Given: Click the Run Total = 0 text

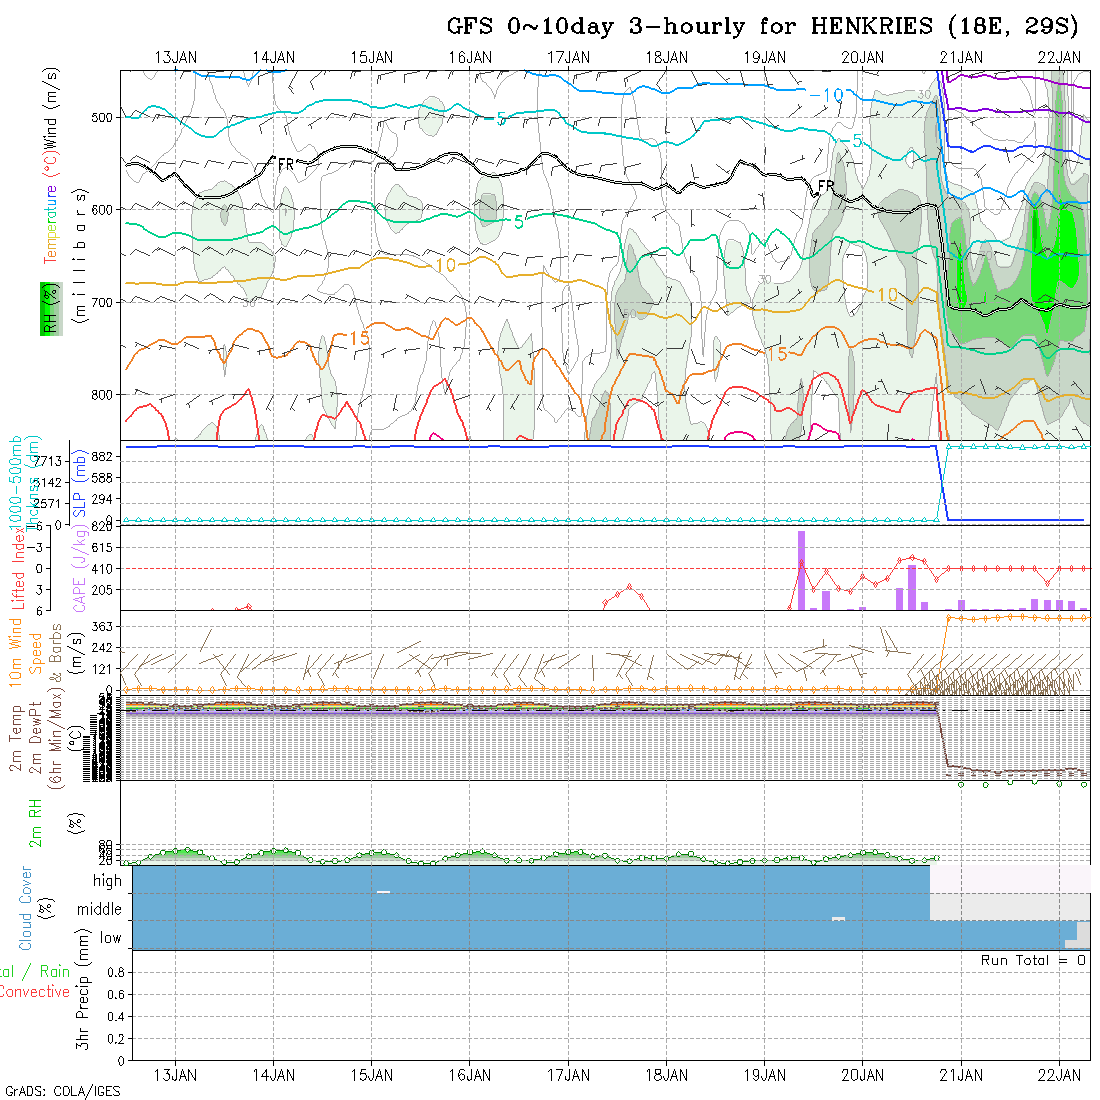Looking at the screenshot, I should click(x=1033, y=960).
